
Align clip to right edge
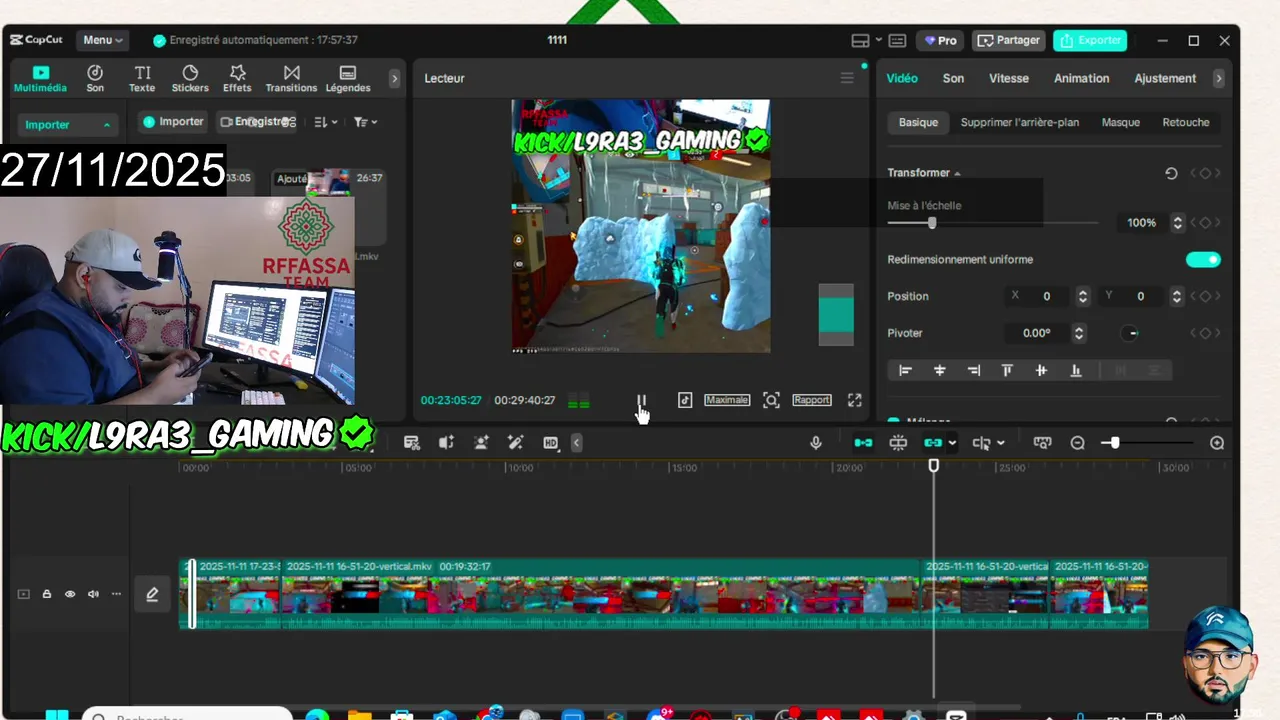[x=973, y=370]
